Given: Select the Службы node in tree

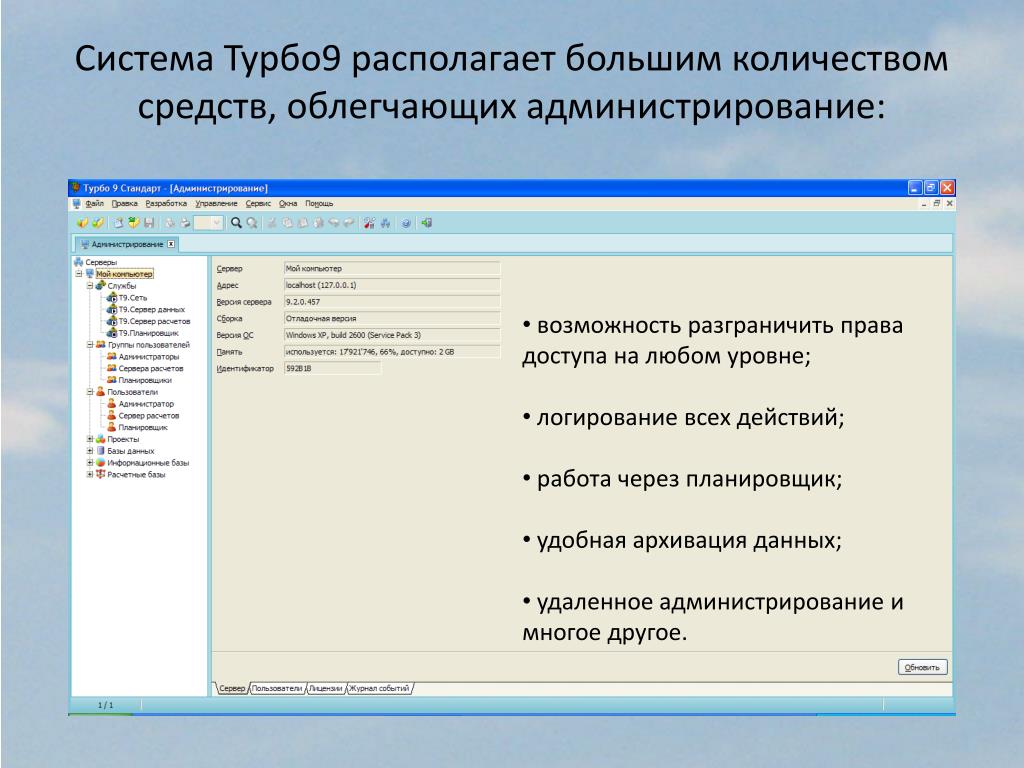Looking at the screenshot, I should [x=121, y=285].
